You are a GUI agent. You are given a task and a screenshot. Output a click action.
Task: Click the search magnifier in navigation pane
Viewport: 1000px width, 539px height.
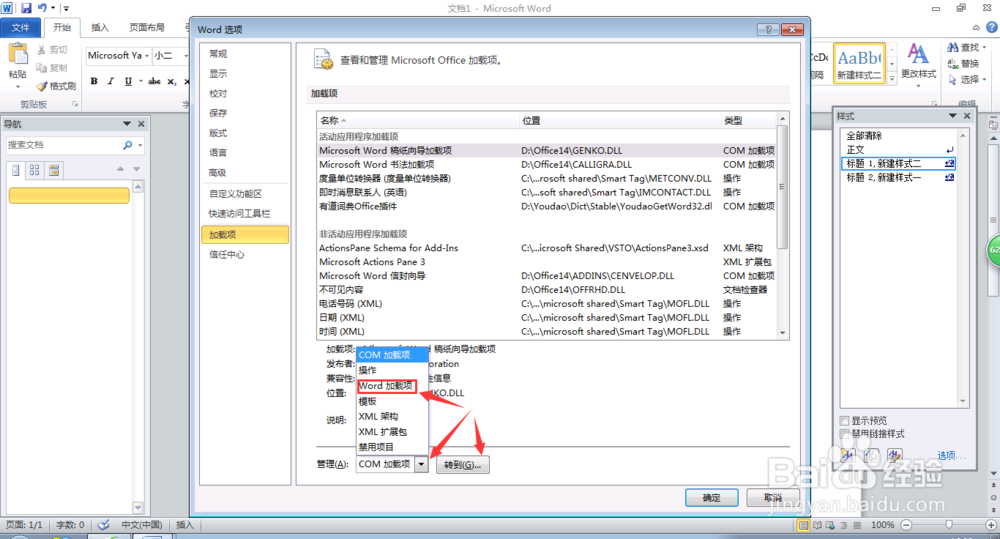(128, 145)
